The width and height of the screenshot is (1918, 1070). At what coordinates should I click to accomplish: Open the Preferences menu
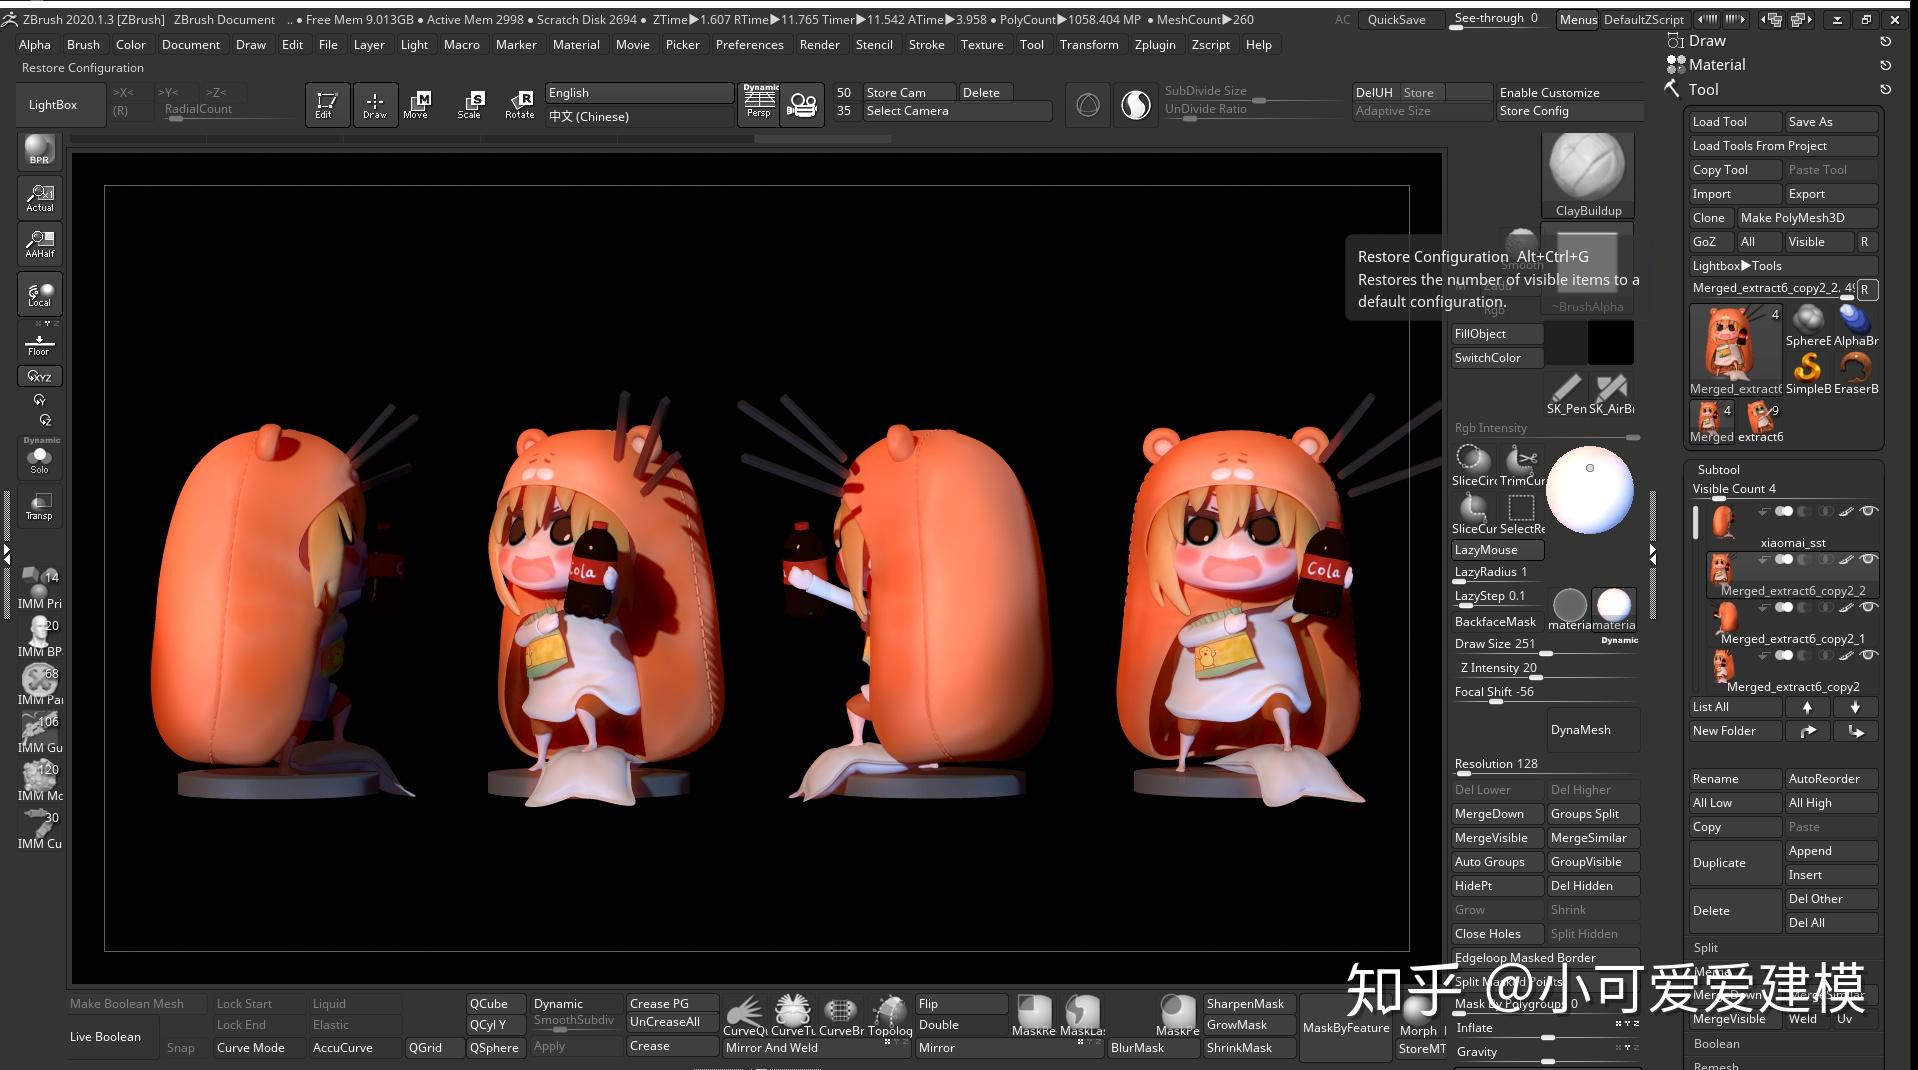(x=749, y=45)
